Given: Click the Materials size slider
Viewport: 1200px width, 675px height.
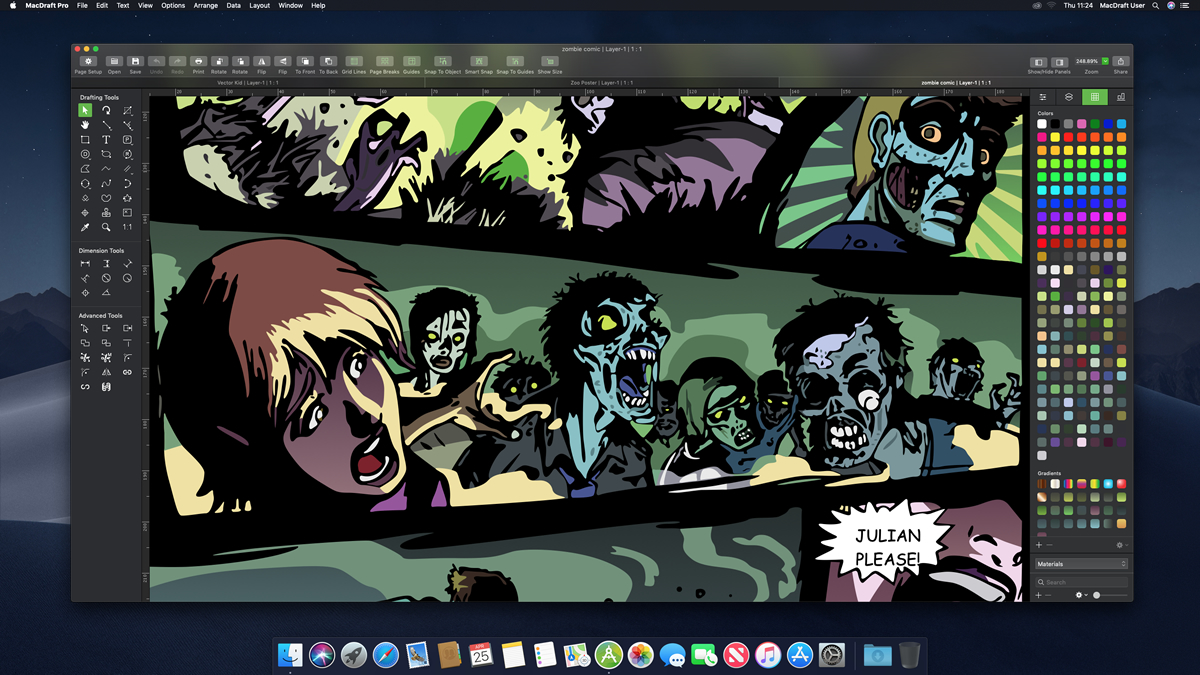Looking at the screenshot, I should [1111, 595].
